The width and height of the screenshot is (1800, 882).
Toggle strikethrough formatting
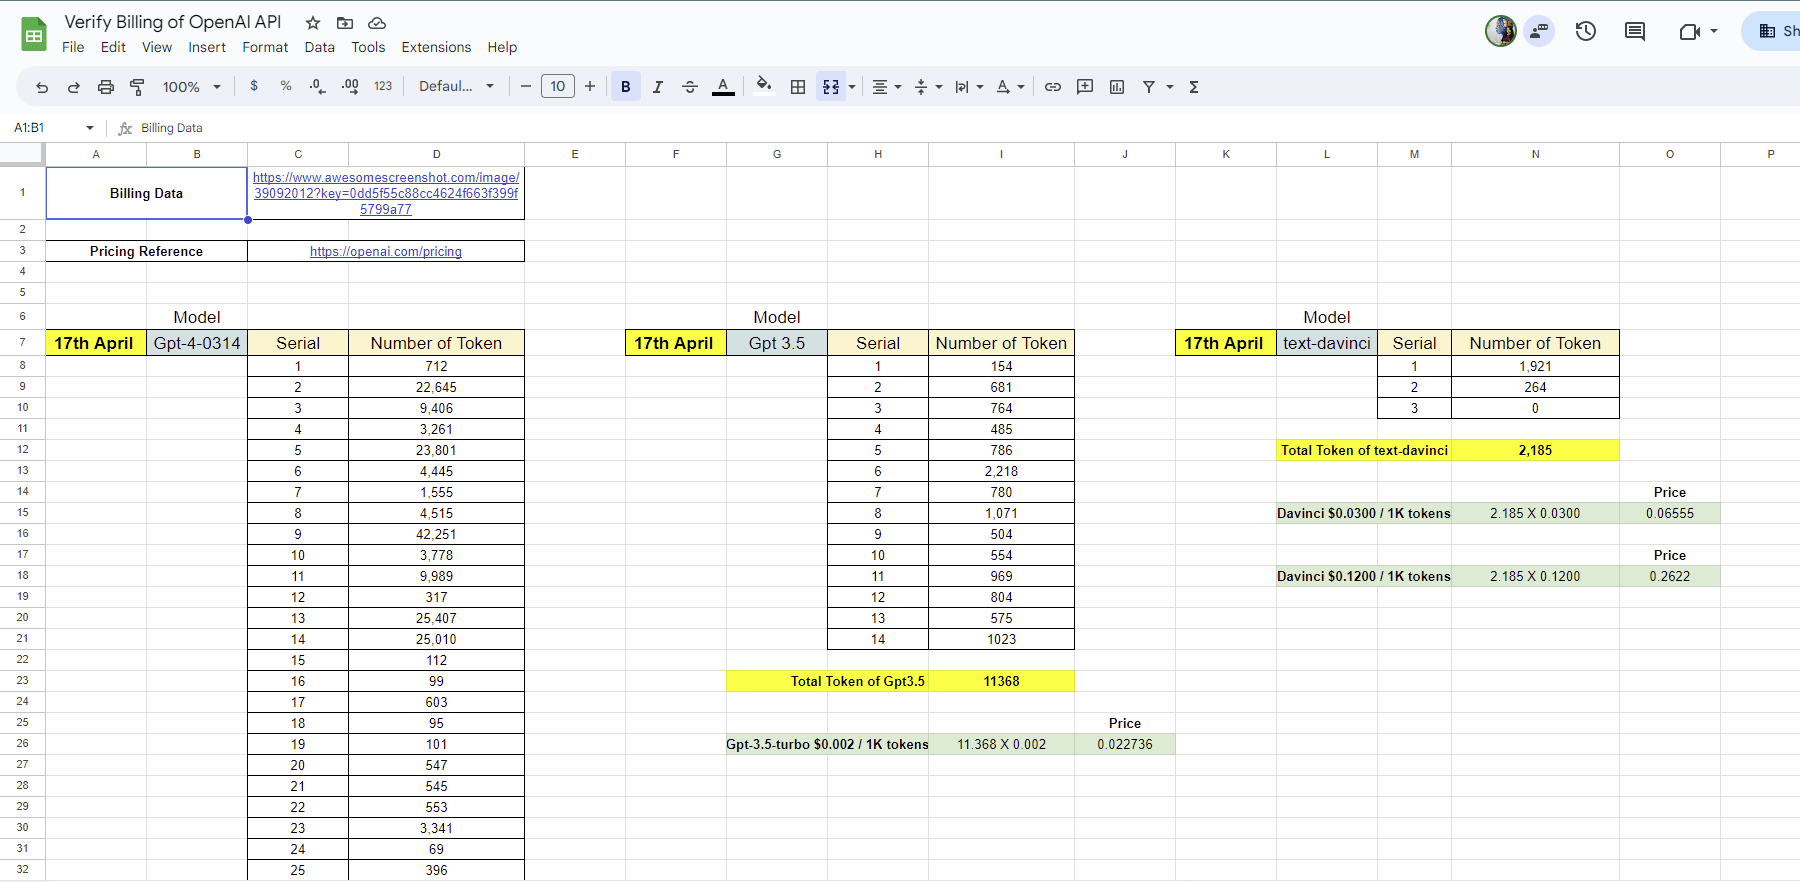[x=690, y=87]
